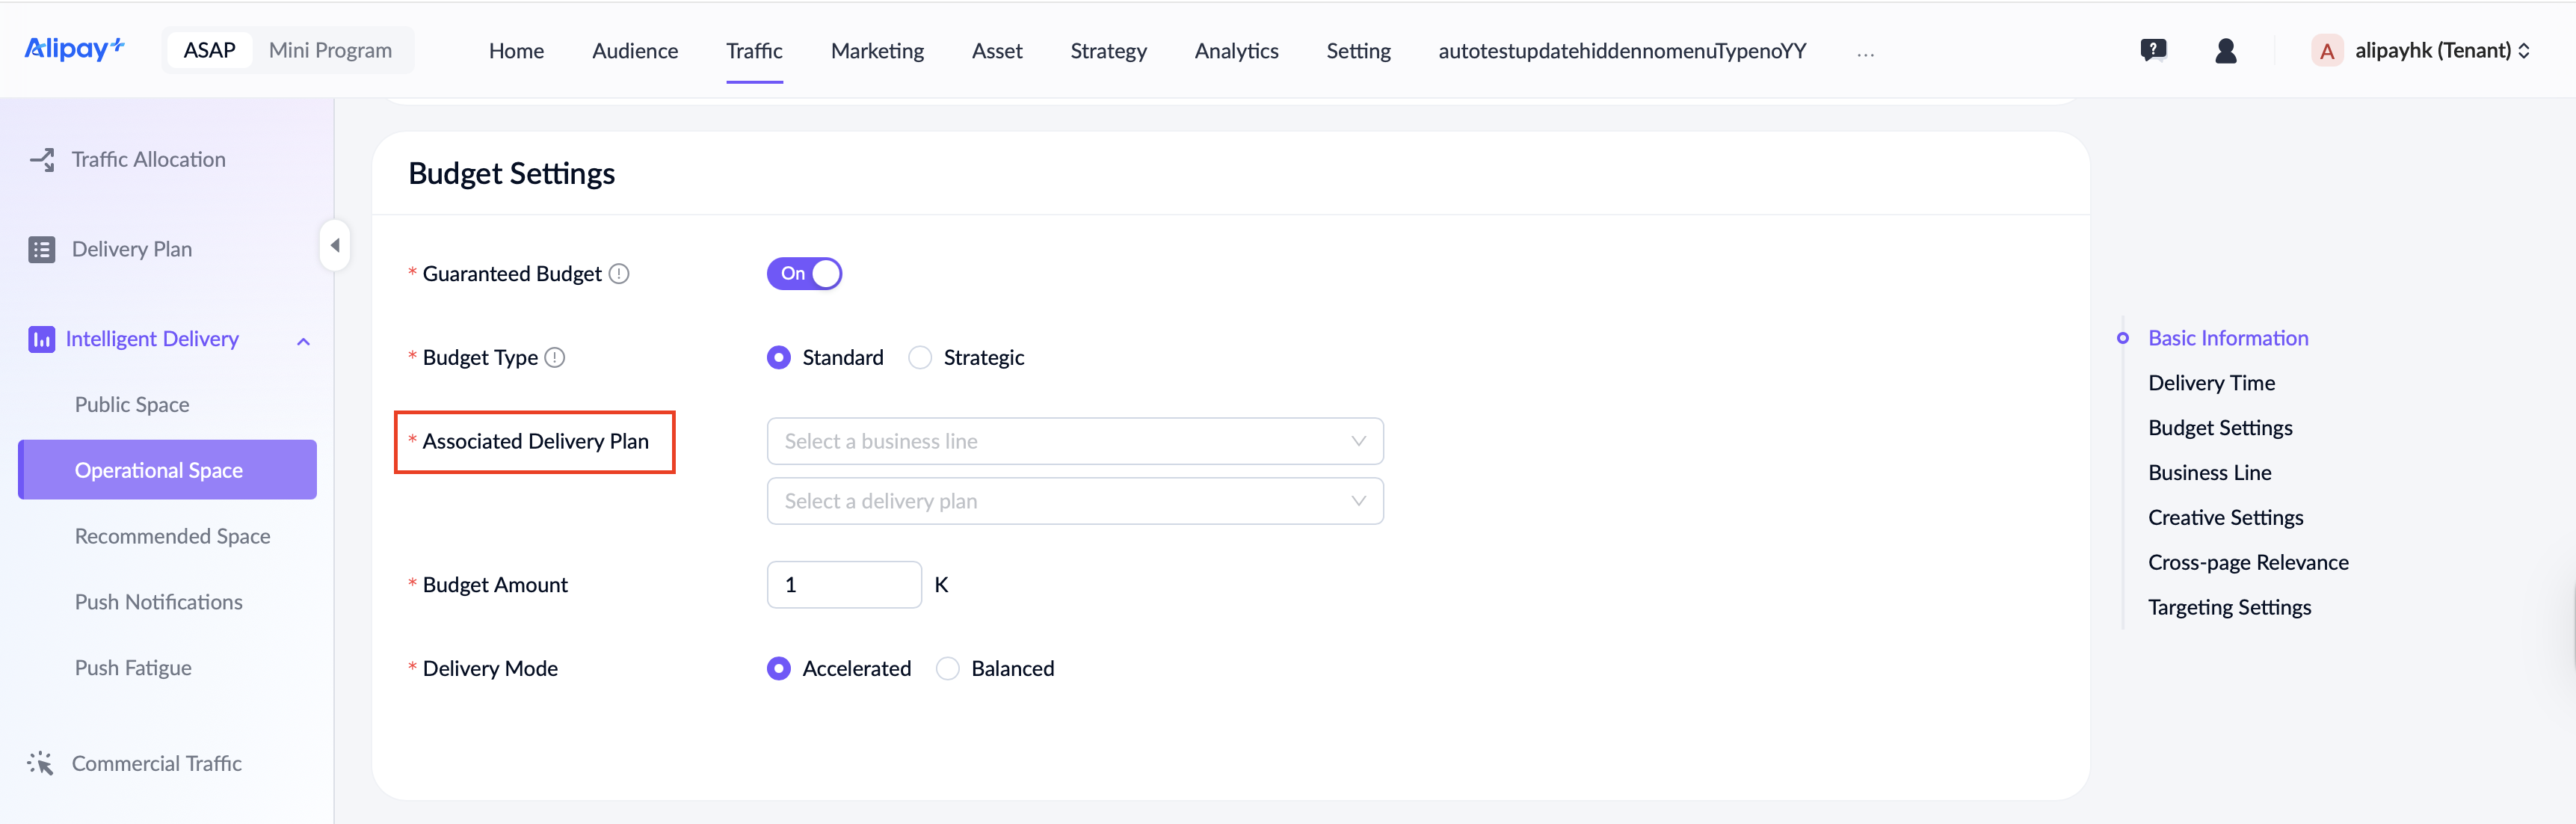The height and width of the screenshot is (824, 2576).
Task: Click the Budget Type info icon
Action: (555, 358)
